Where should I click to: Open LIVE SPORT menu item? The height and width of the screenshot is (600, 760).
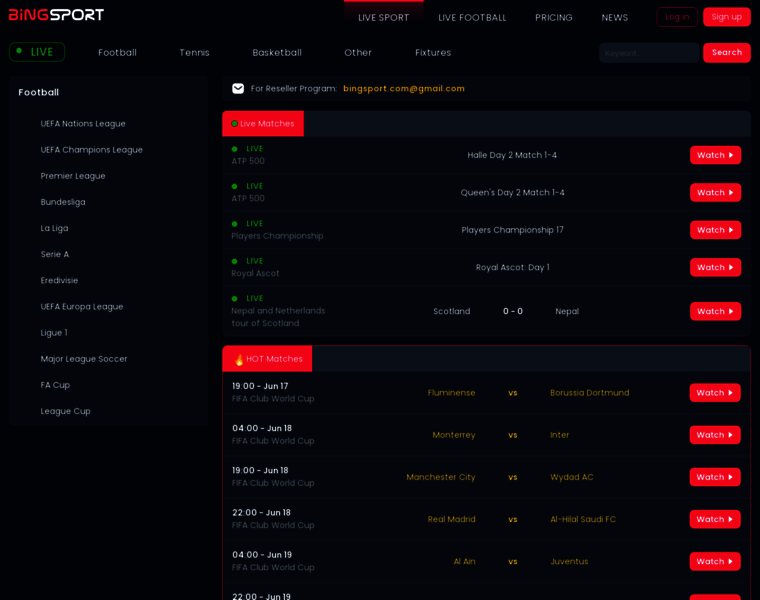[383, 17]
